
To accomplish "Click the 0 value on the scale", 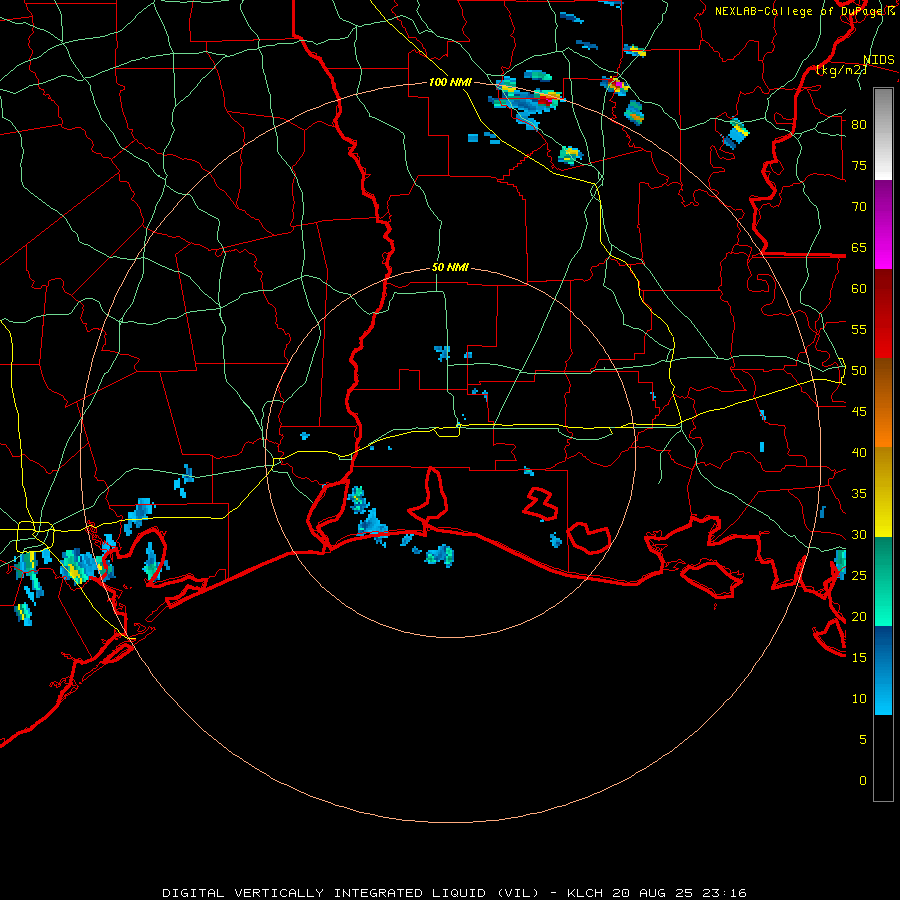I will pos(863,781).
